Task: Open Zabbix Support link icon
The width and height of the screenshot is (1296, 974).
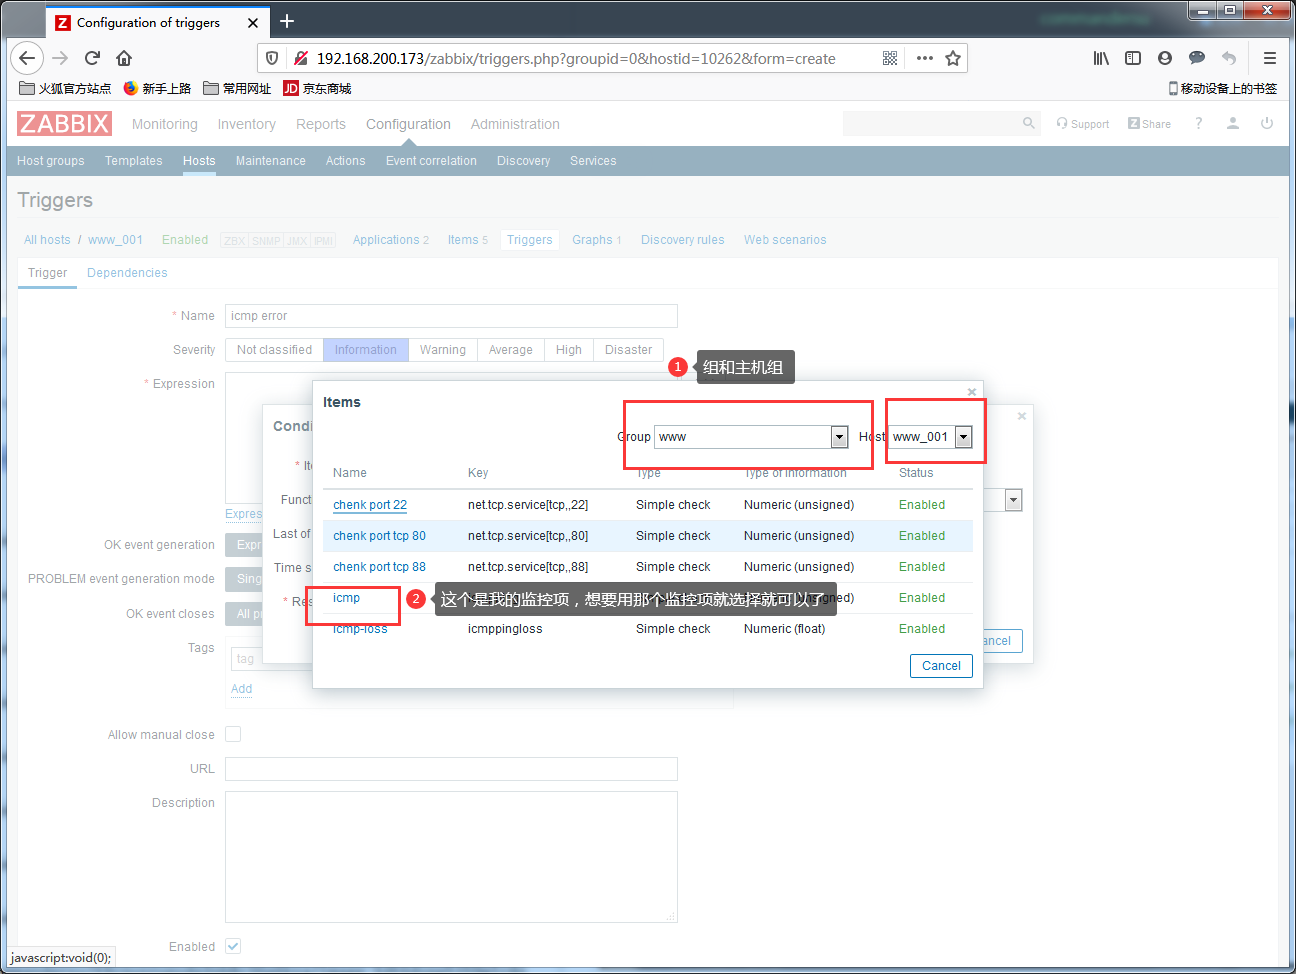Action: point(1083,124)
